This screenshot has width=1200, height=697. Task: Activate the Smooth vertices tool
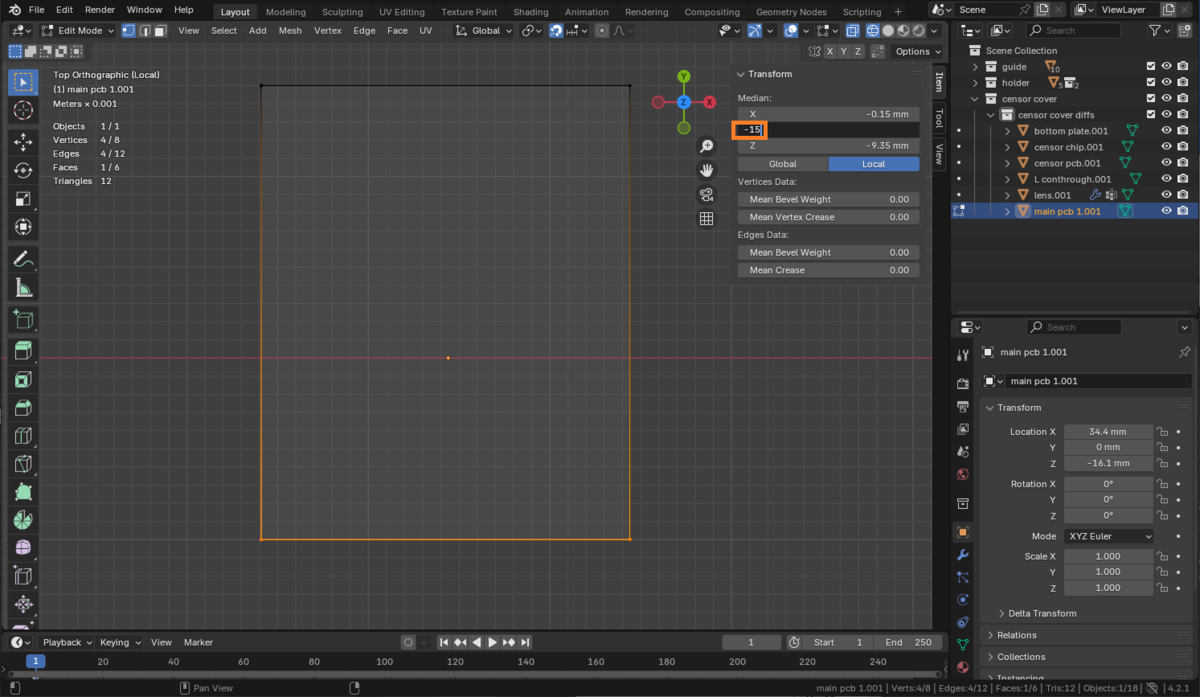23,548
